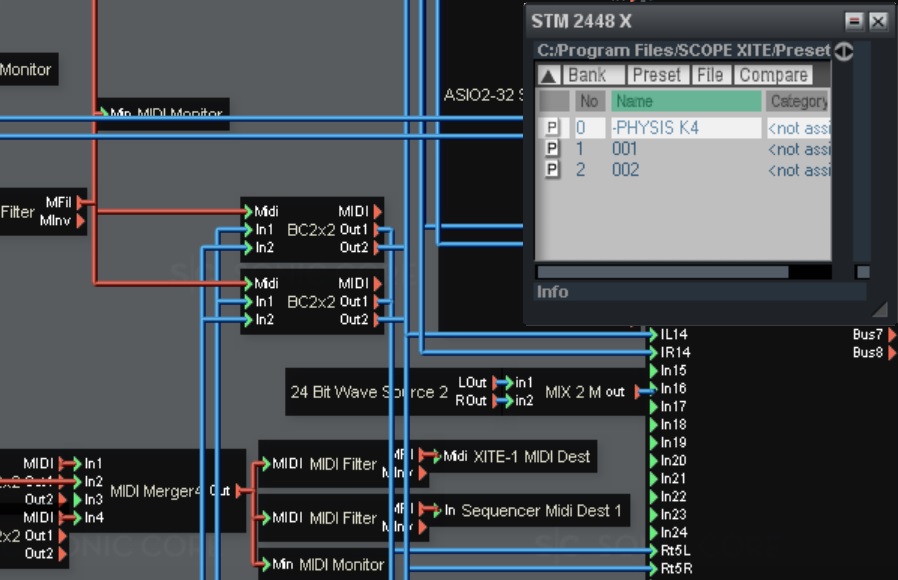Click LOut pad of 24 Bit Wave Source 2
This screenshot has height=580, width=898.
[x=496, y=382]
